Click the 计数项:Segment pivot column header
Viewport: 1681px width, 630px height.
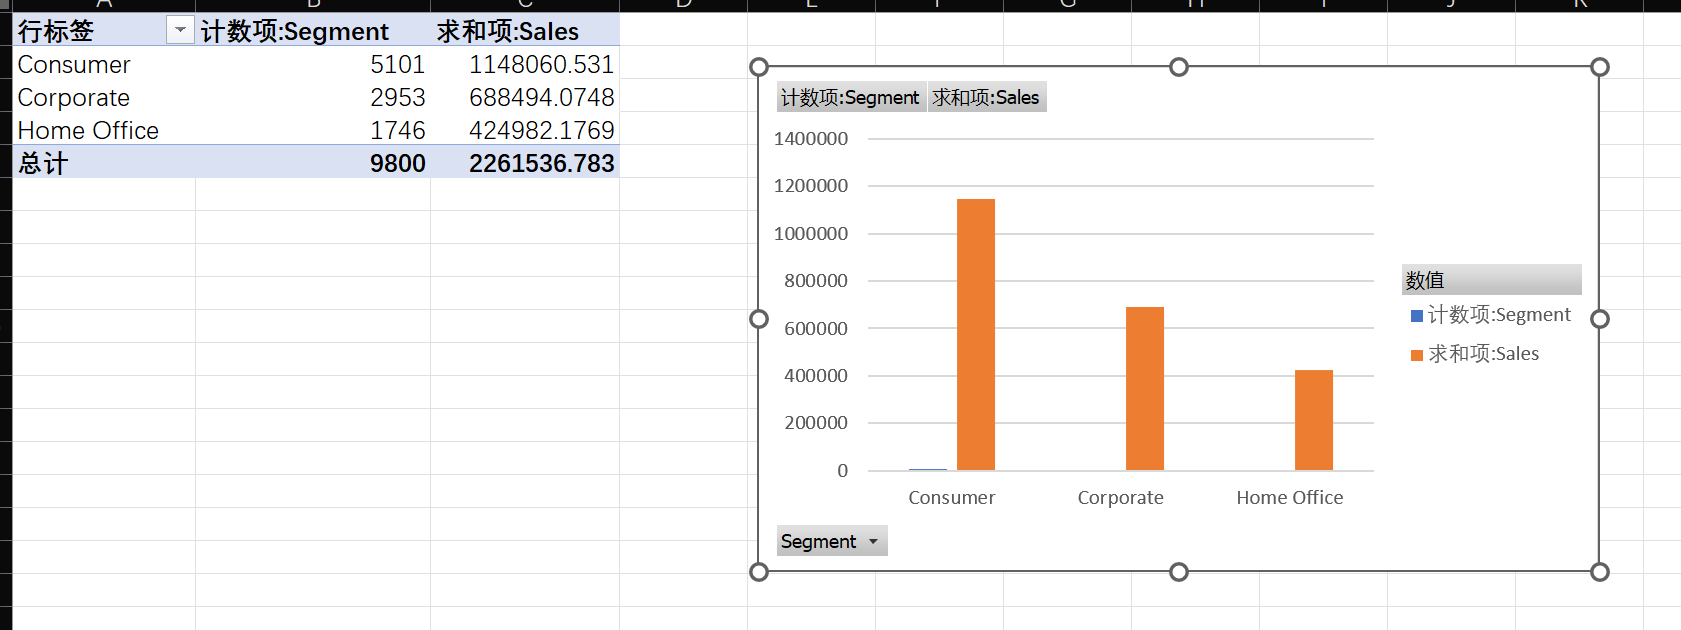295,32
